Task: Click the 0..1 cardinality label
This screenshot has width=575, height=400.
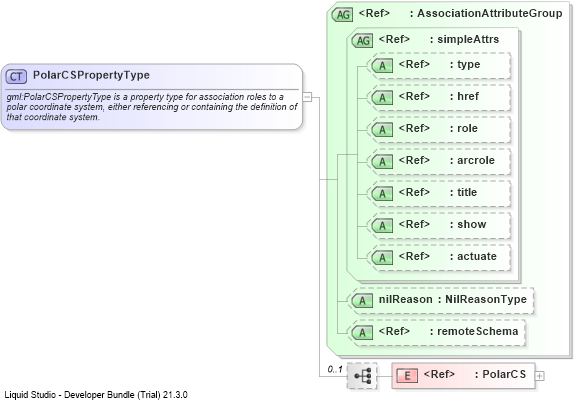Action: pyautogui.click(x=335, y=369)
